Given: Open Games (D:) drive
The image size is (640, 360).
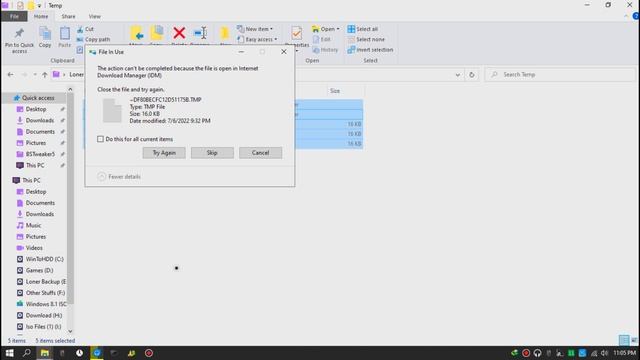Looking at the screenshot, I should 39,270.
